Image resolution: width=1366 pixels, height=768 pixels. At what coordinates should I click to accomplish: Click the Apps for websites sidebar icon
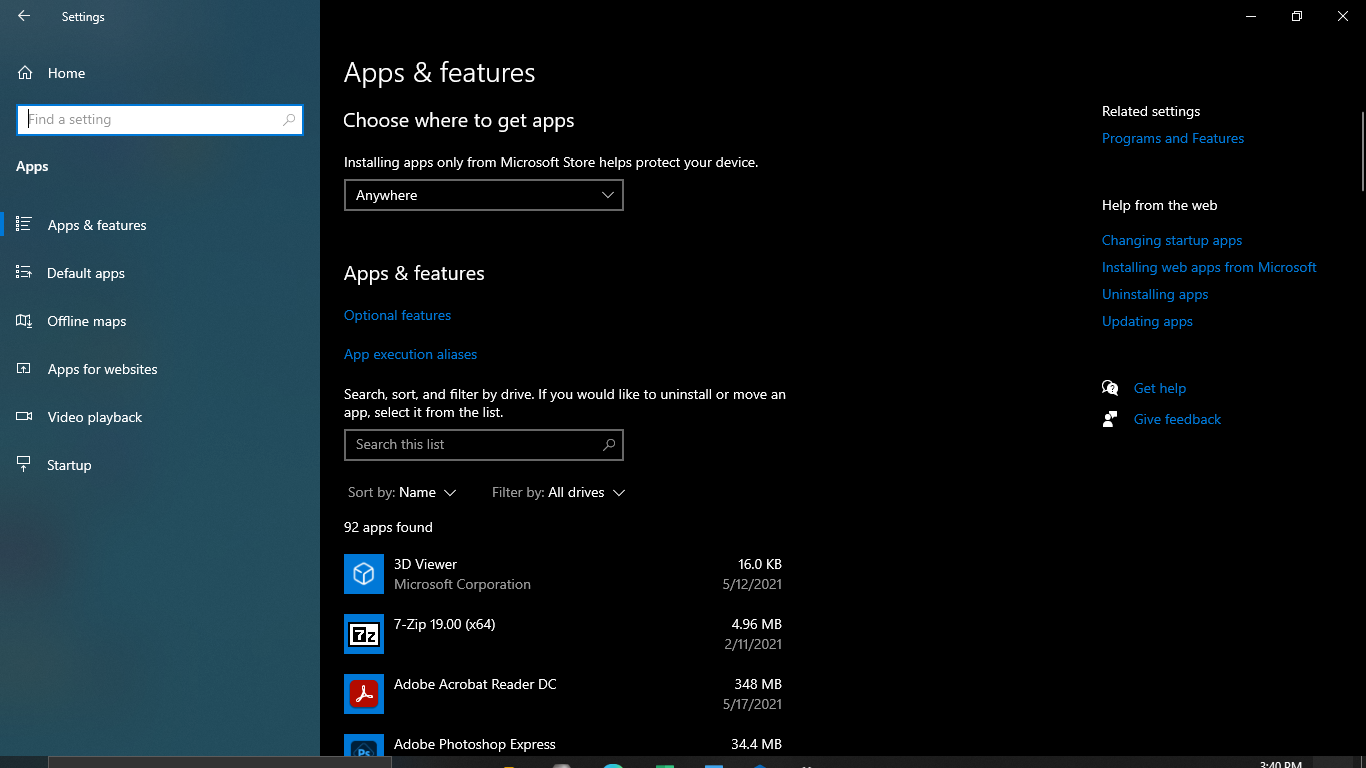pos(24,369)
